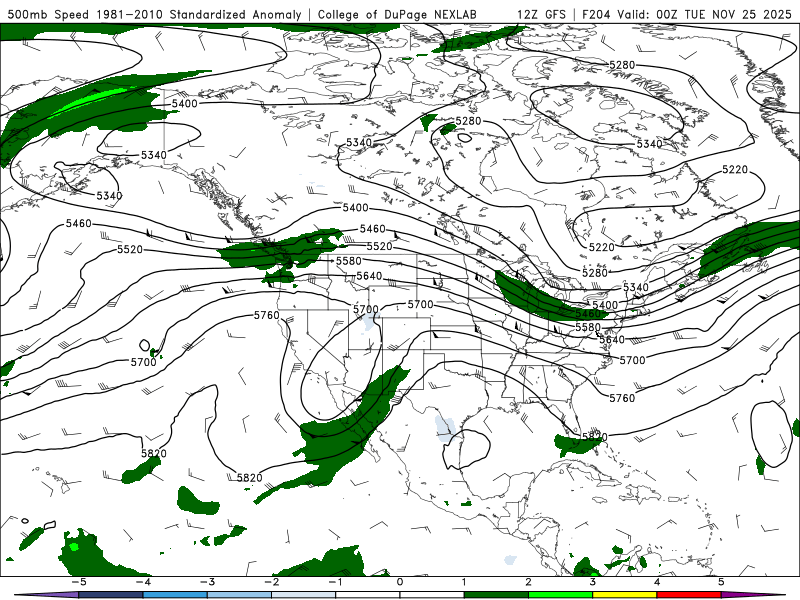
Task: Click the 5 value on the legend scale
Action: pos(721,582)
